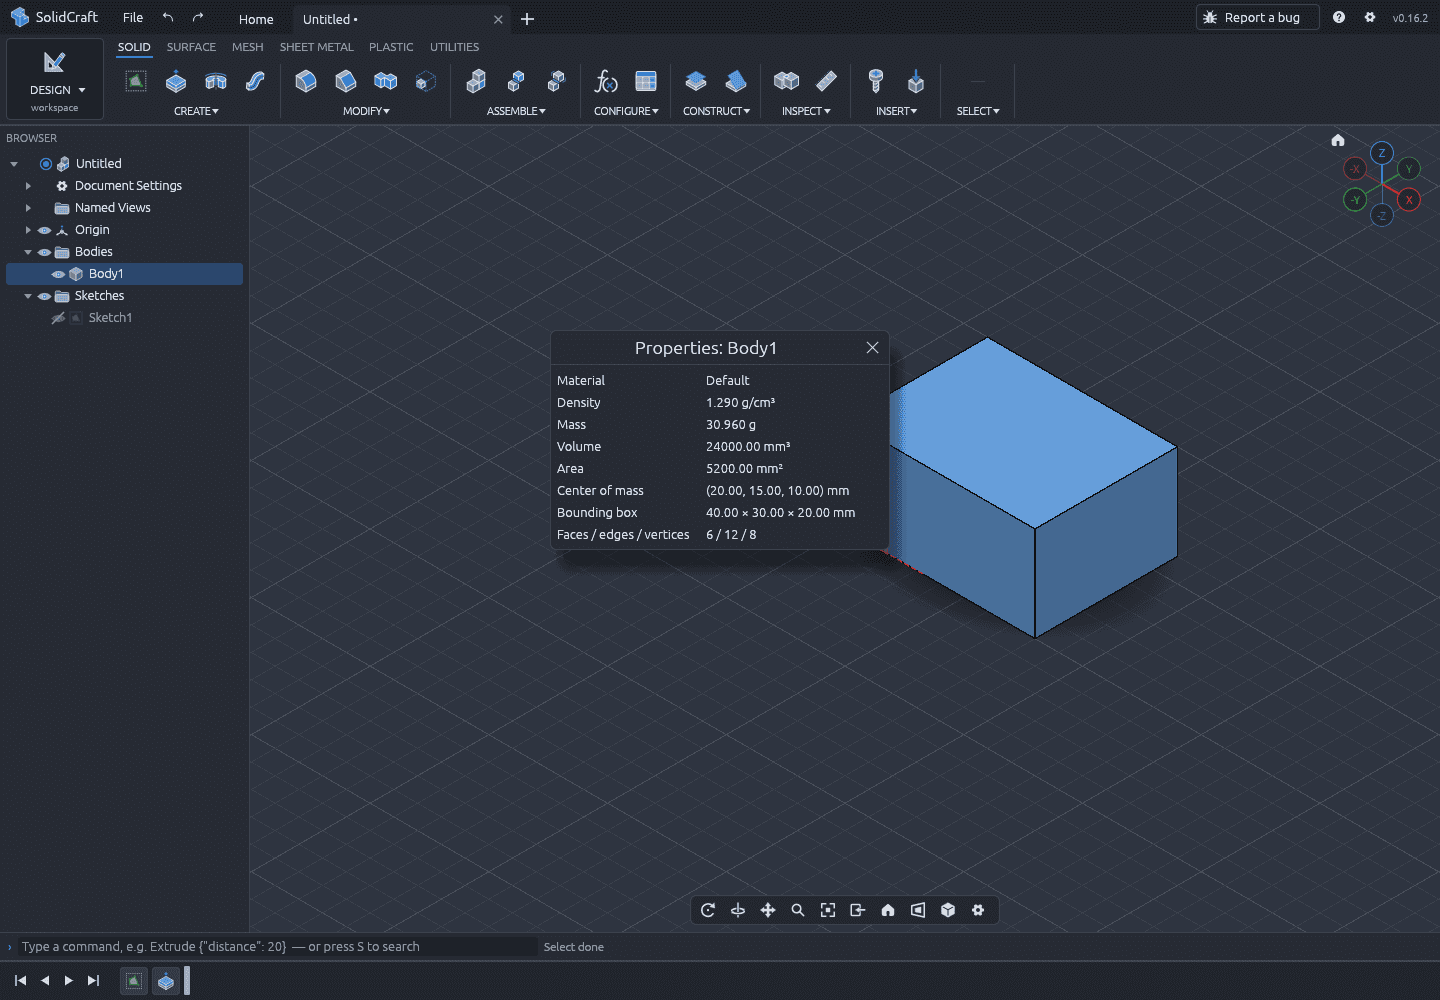Select the Offset Plane construct icon
The width and height of the screenshot is (1440, 1000).
(x=696, y=81)
